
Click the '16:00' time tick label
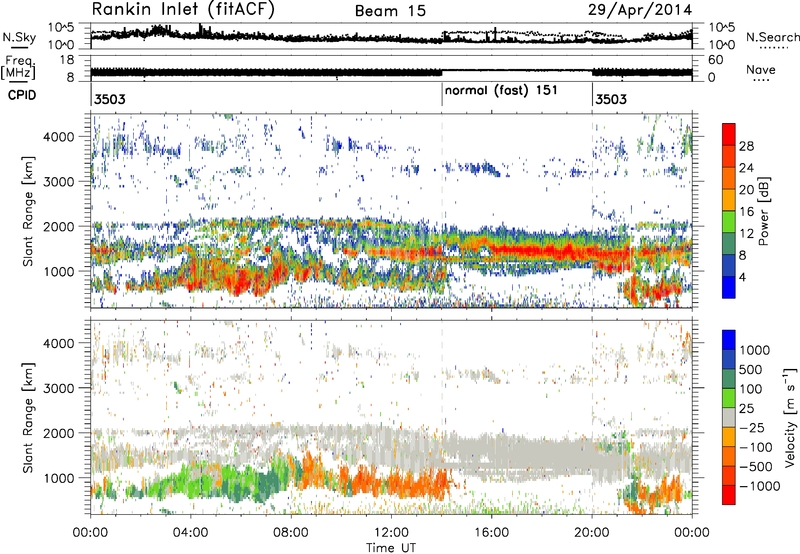[491, 533]
